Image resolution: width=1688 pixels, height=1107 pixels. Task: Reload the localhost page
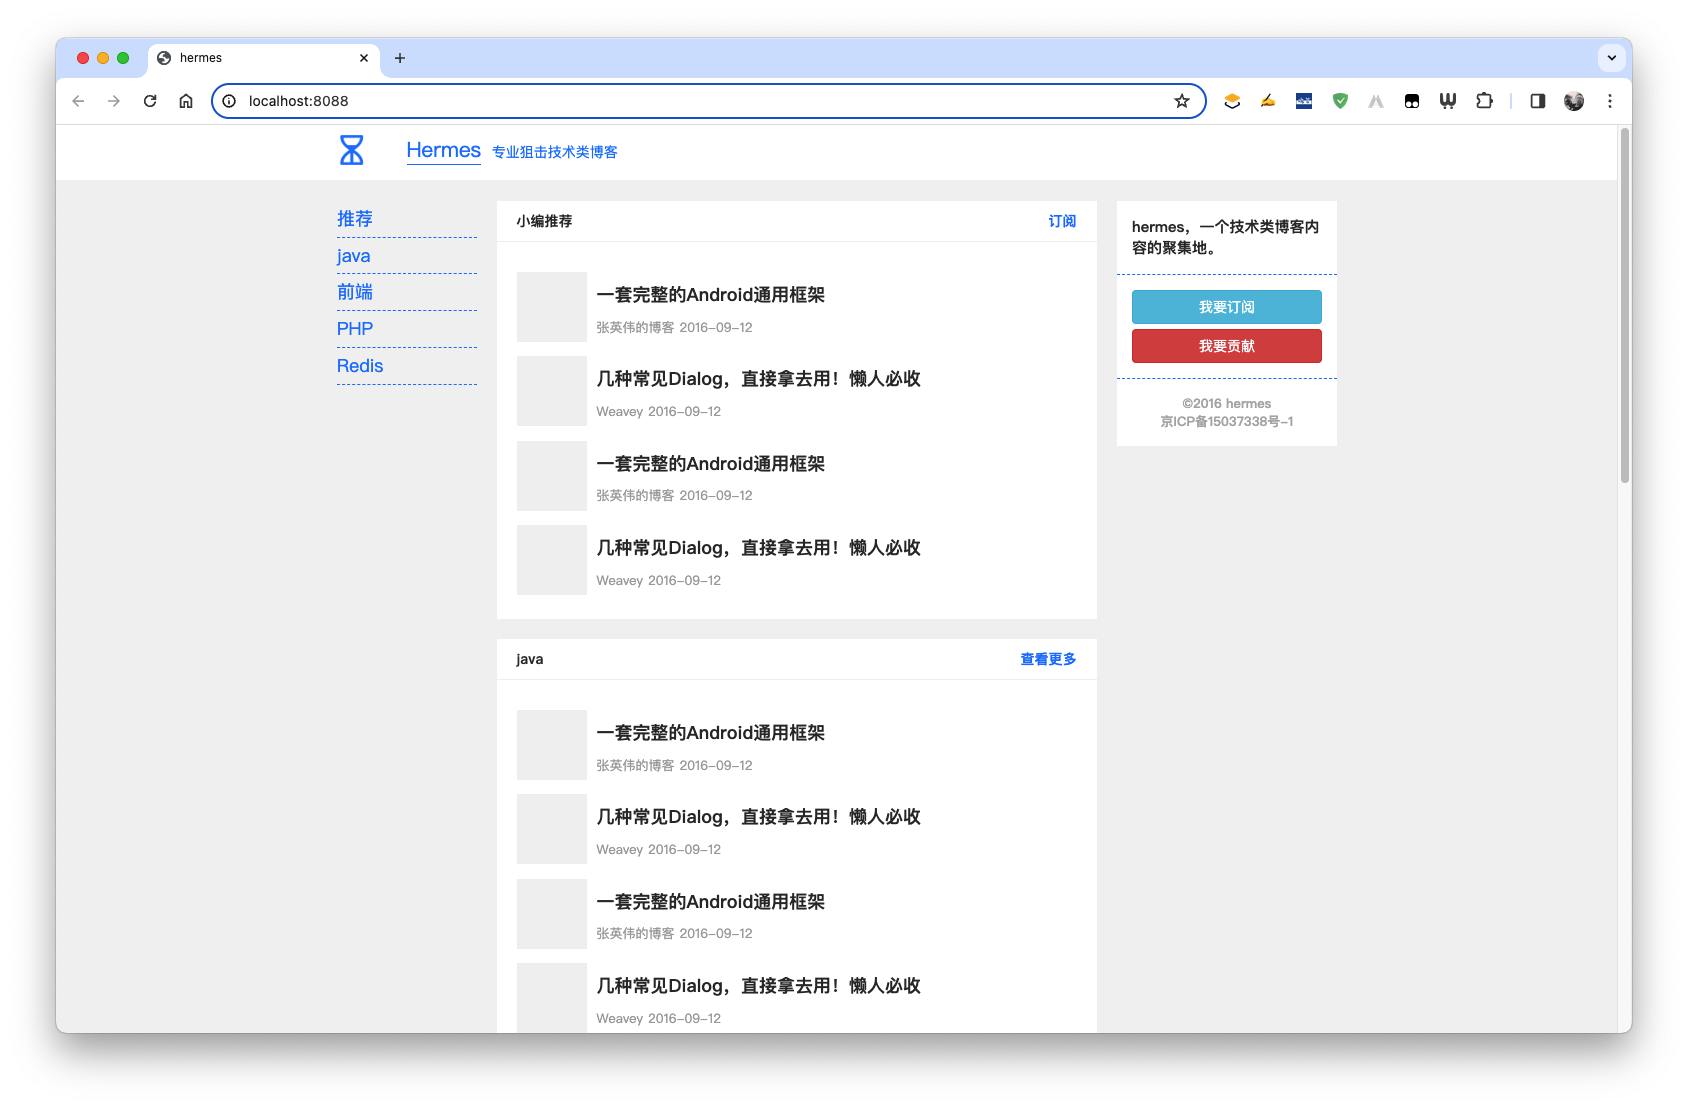pos(150,101)
